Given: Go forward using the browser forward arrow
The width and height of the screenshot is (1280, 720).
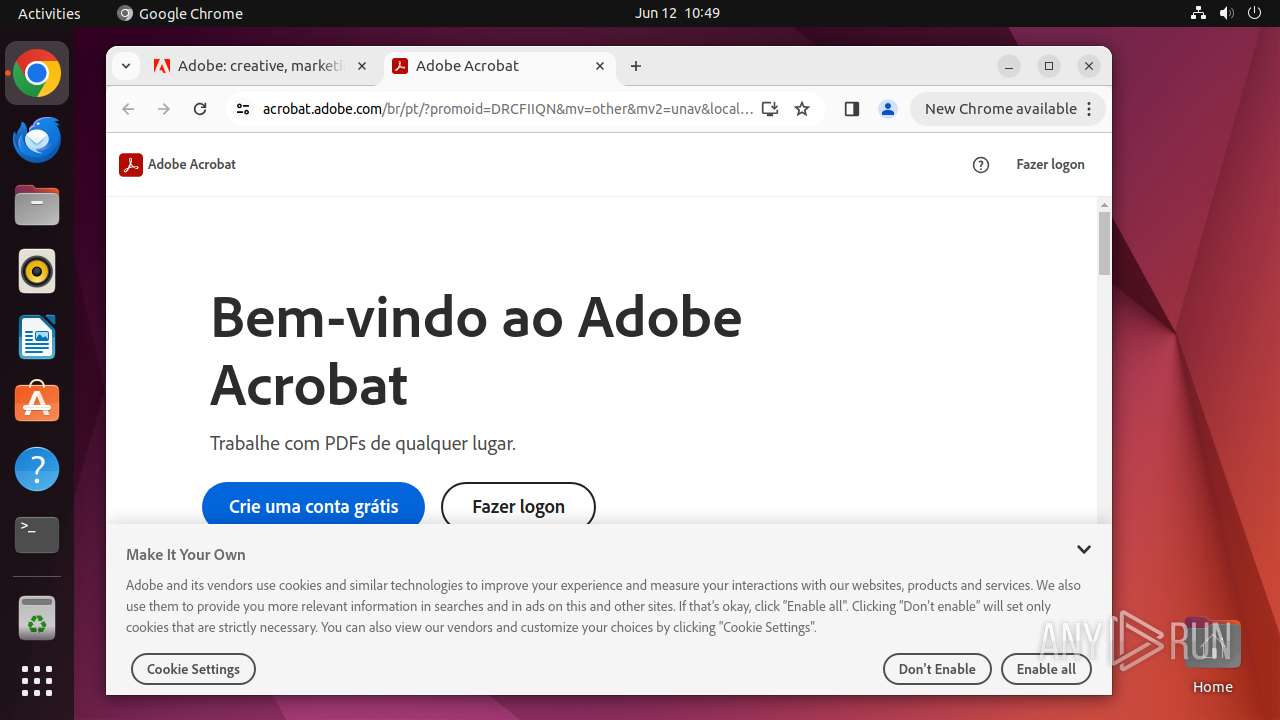Looking at the screenshot, I should (x=164, y=109).
